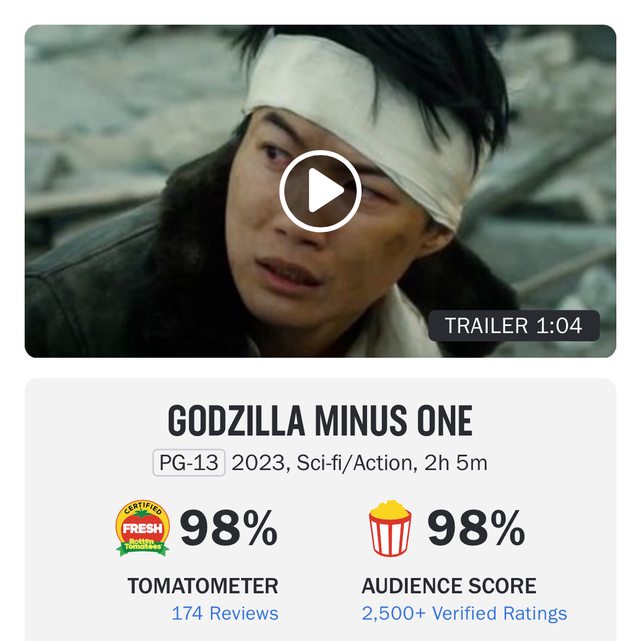Click the GODZILLA MINUS ONE title

click(320, 421)
